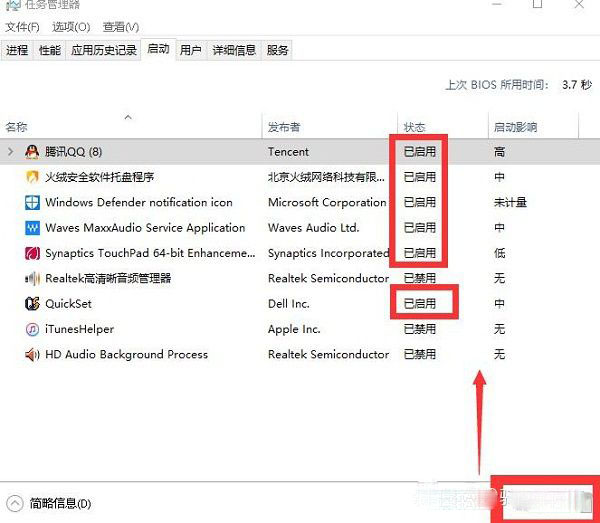Screen dimensions: 600x523
Task: Click the Synaptics TouchPad red icon
Action: click(32, 253)
